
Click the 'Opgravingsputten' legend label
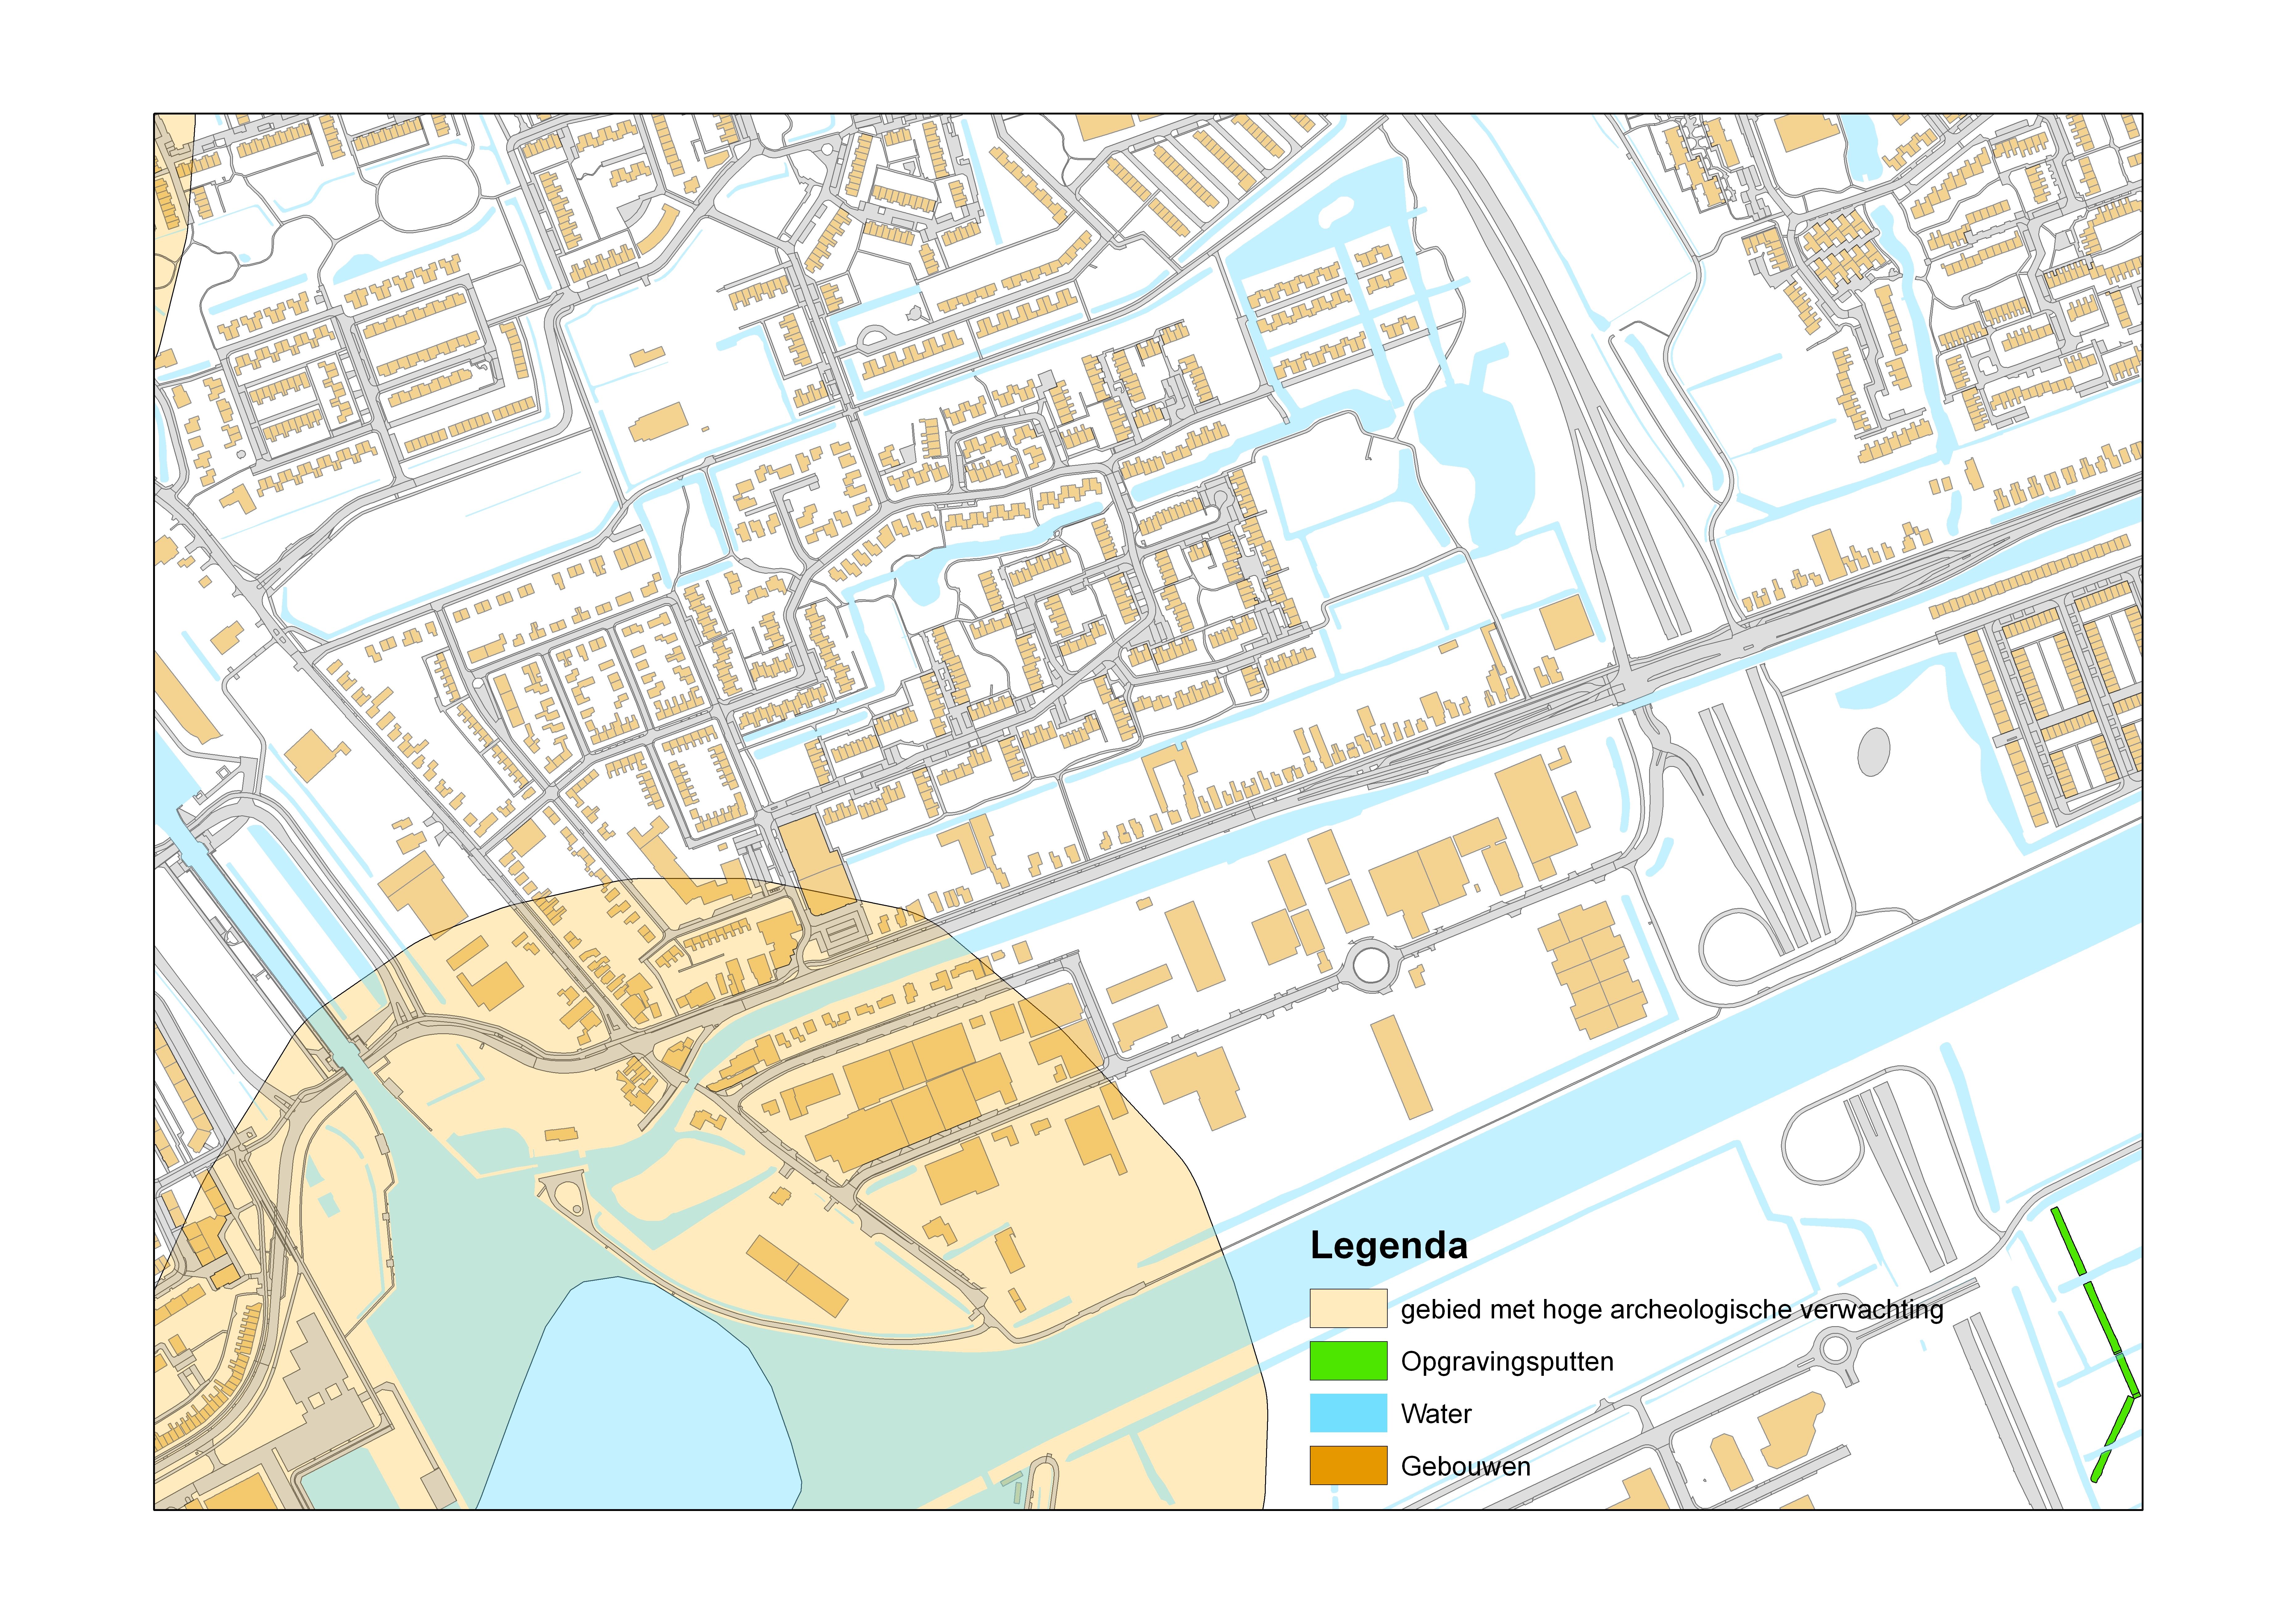coord(1507,1362)
